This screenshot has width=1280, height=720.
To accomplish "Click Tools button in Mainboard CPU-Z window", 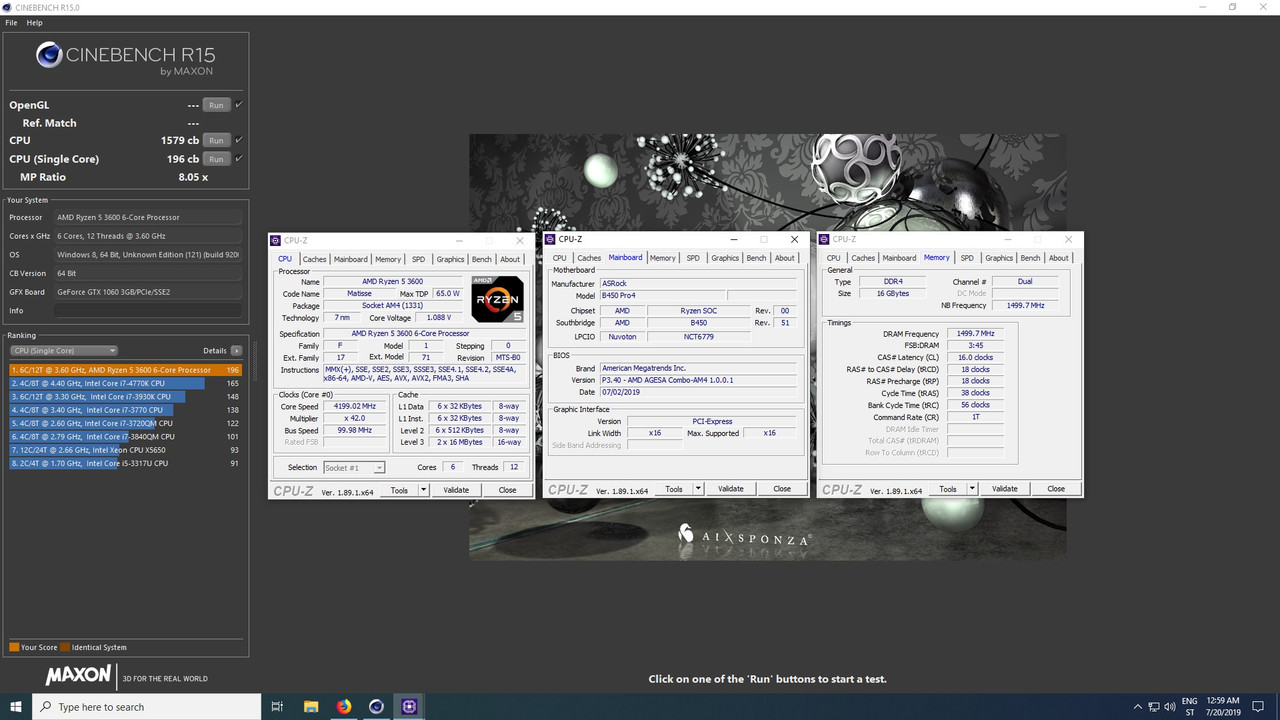I will (674, 489).
